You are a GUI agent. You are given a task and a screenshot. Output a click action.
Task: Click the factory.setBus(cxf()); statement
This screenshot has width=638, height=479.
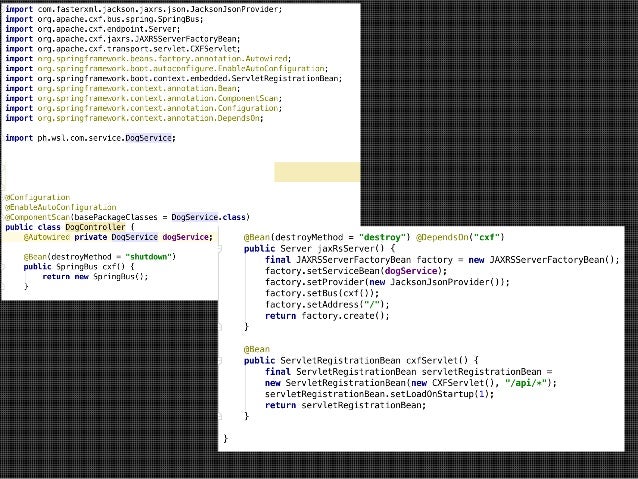pos(322,293)
